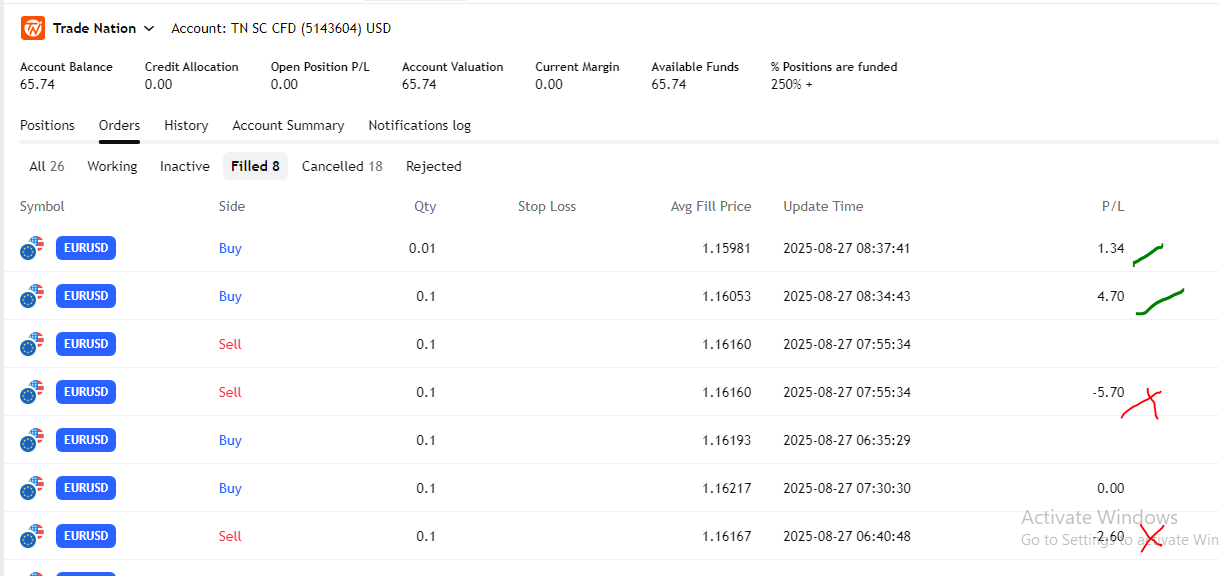Filter orders by Rejected status
The height and width of the screenshot is (576, 1219).
pos(433,166)
